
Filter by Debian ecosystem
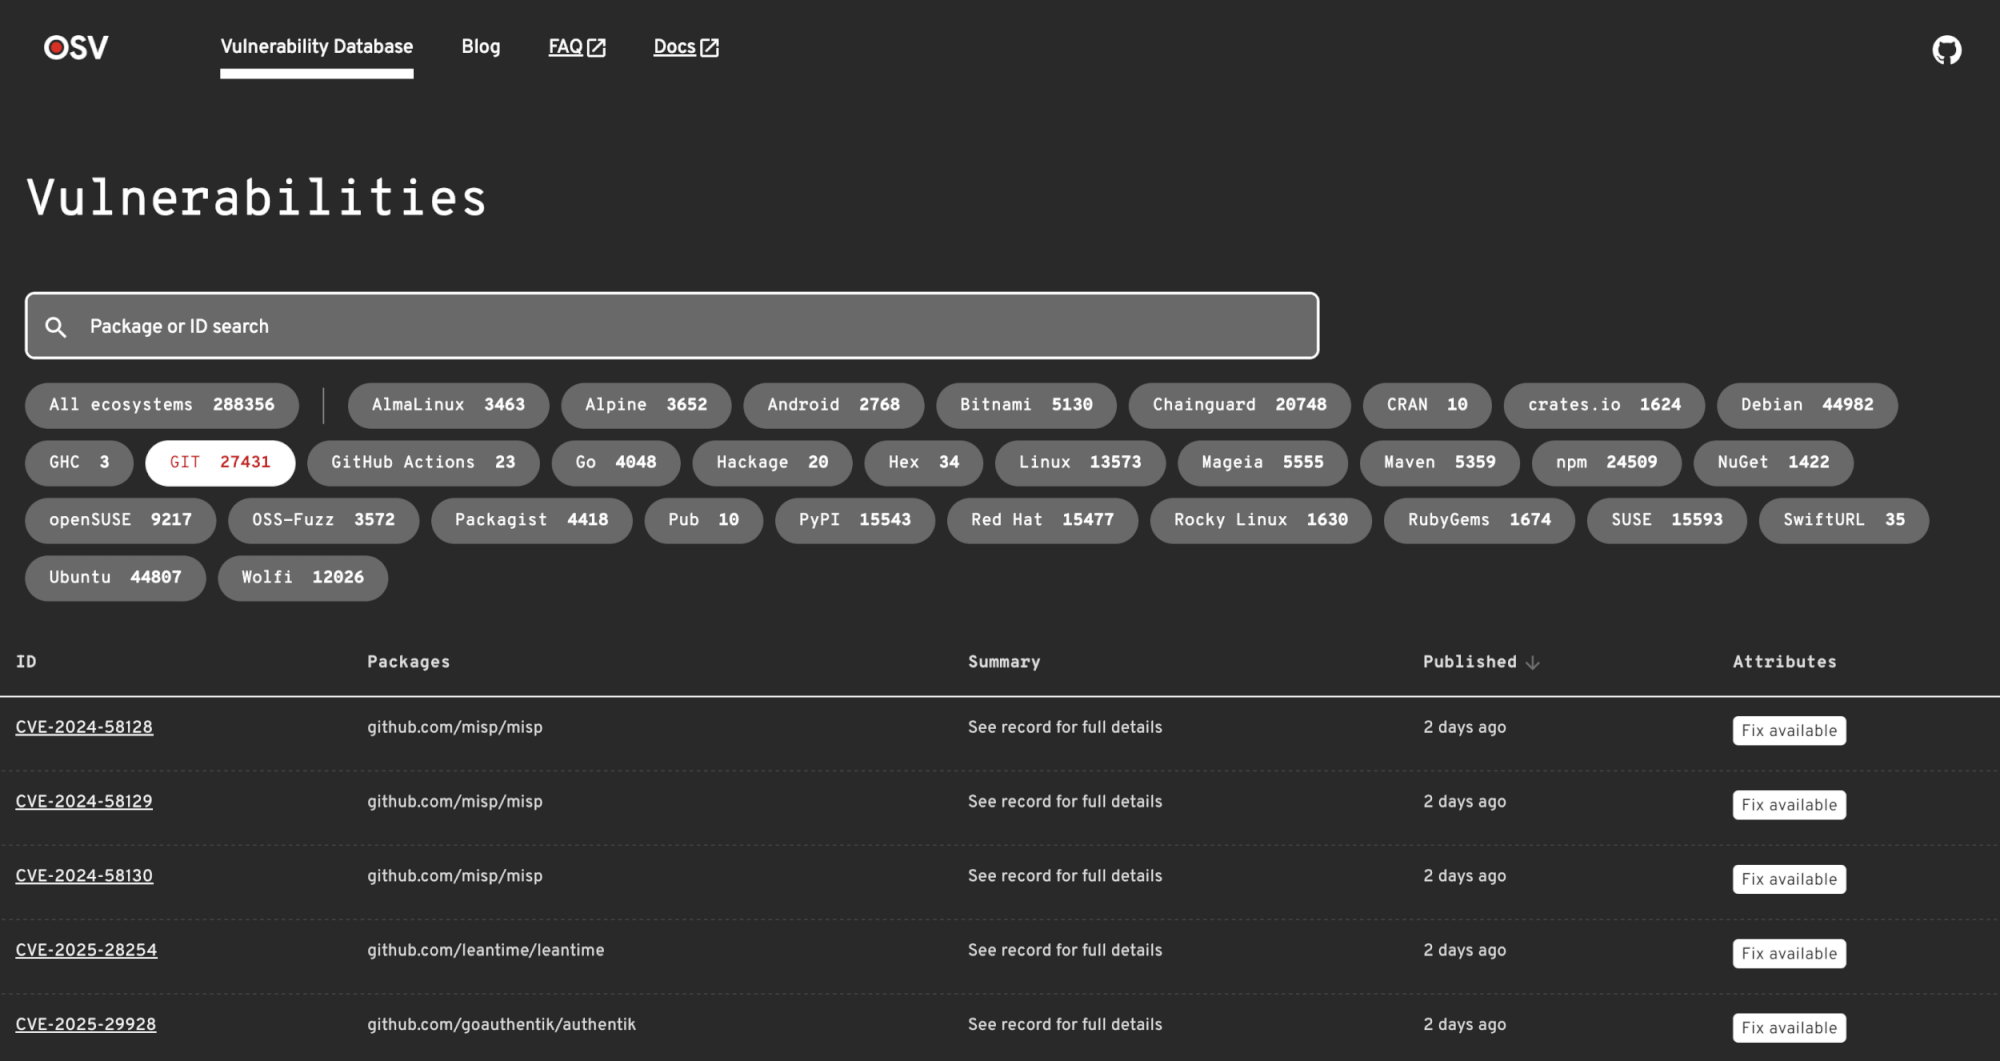1807,405
